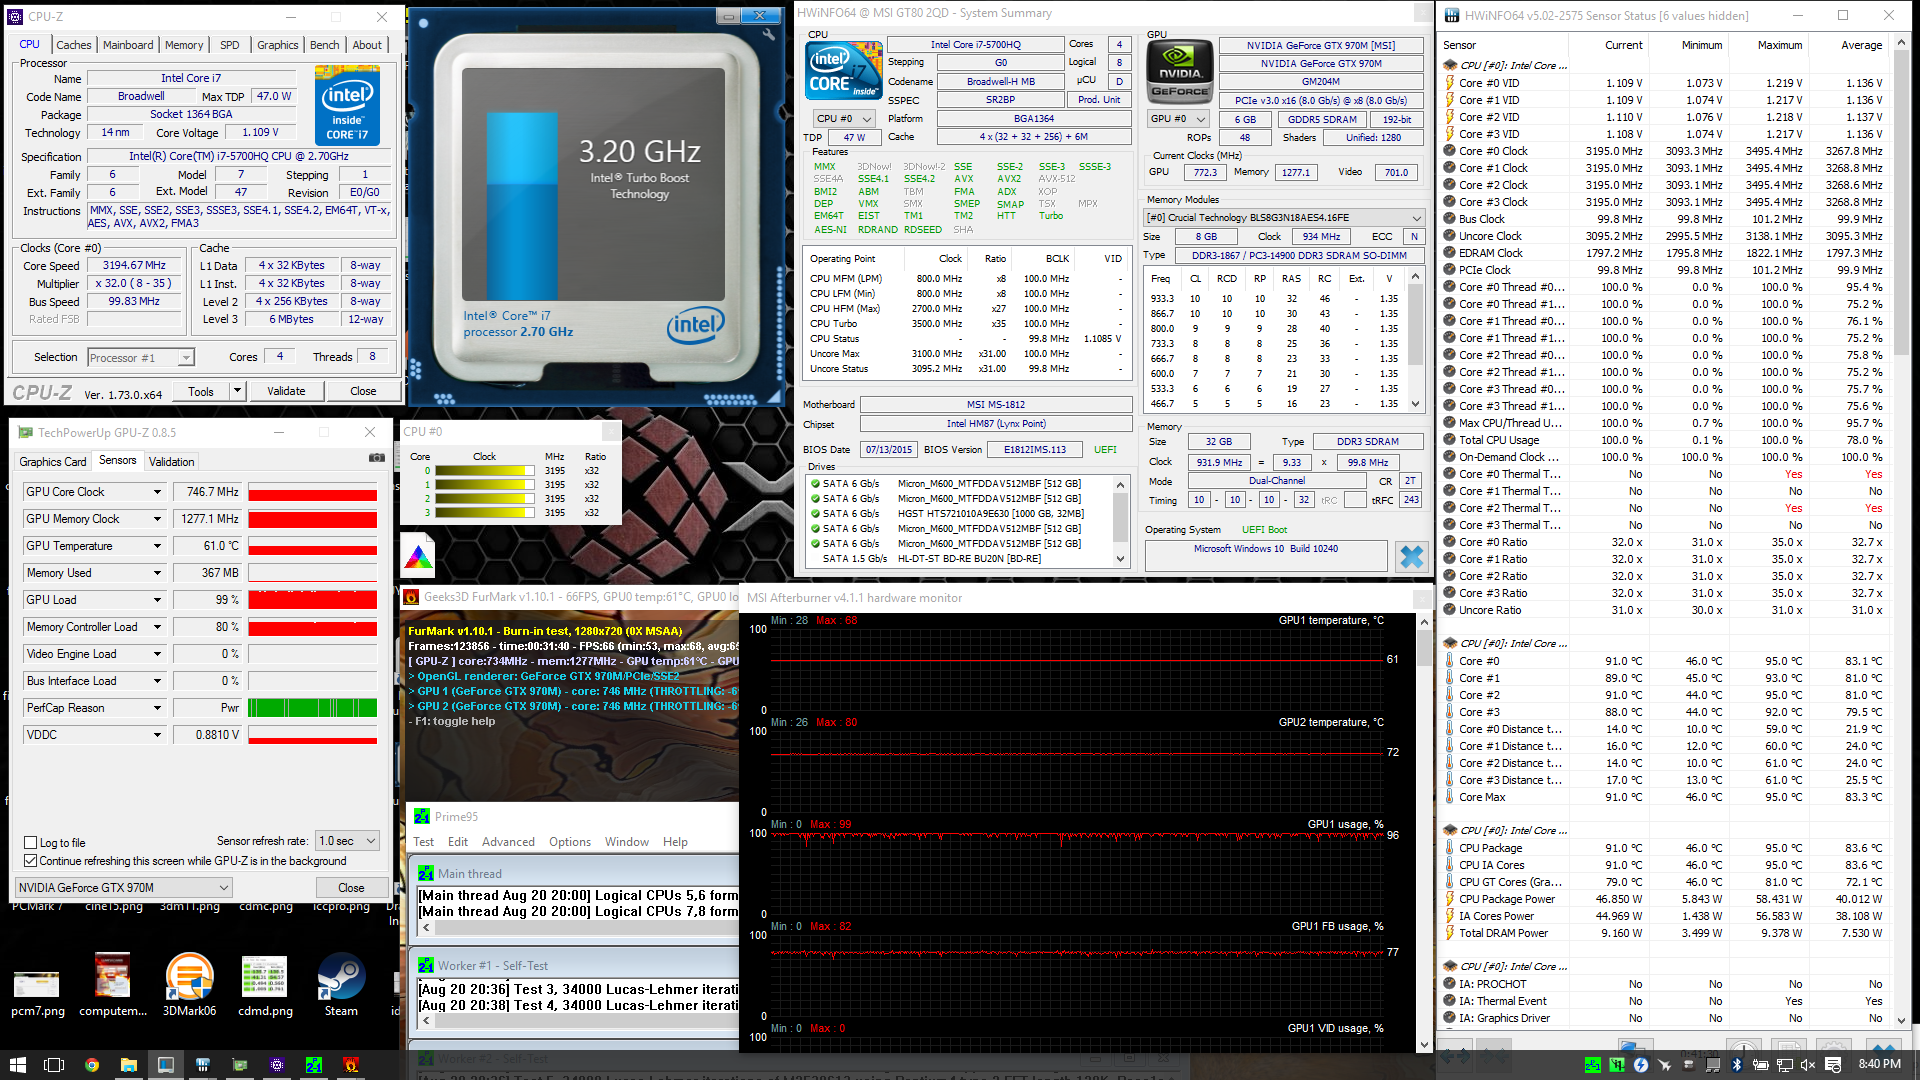Screen dimensions: 1920x1080
Task: Open the Windows Start menu
Action: pos(17,1065)
